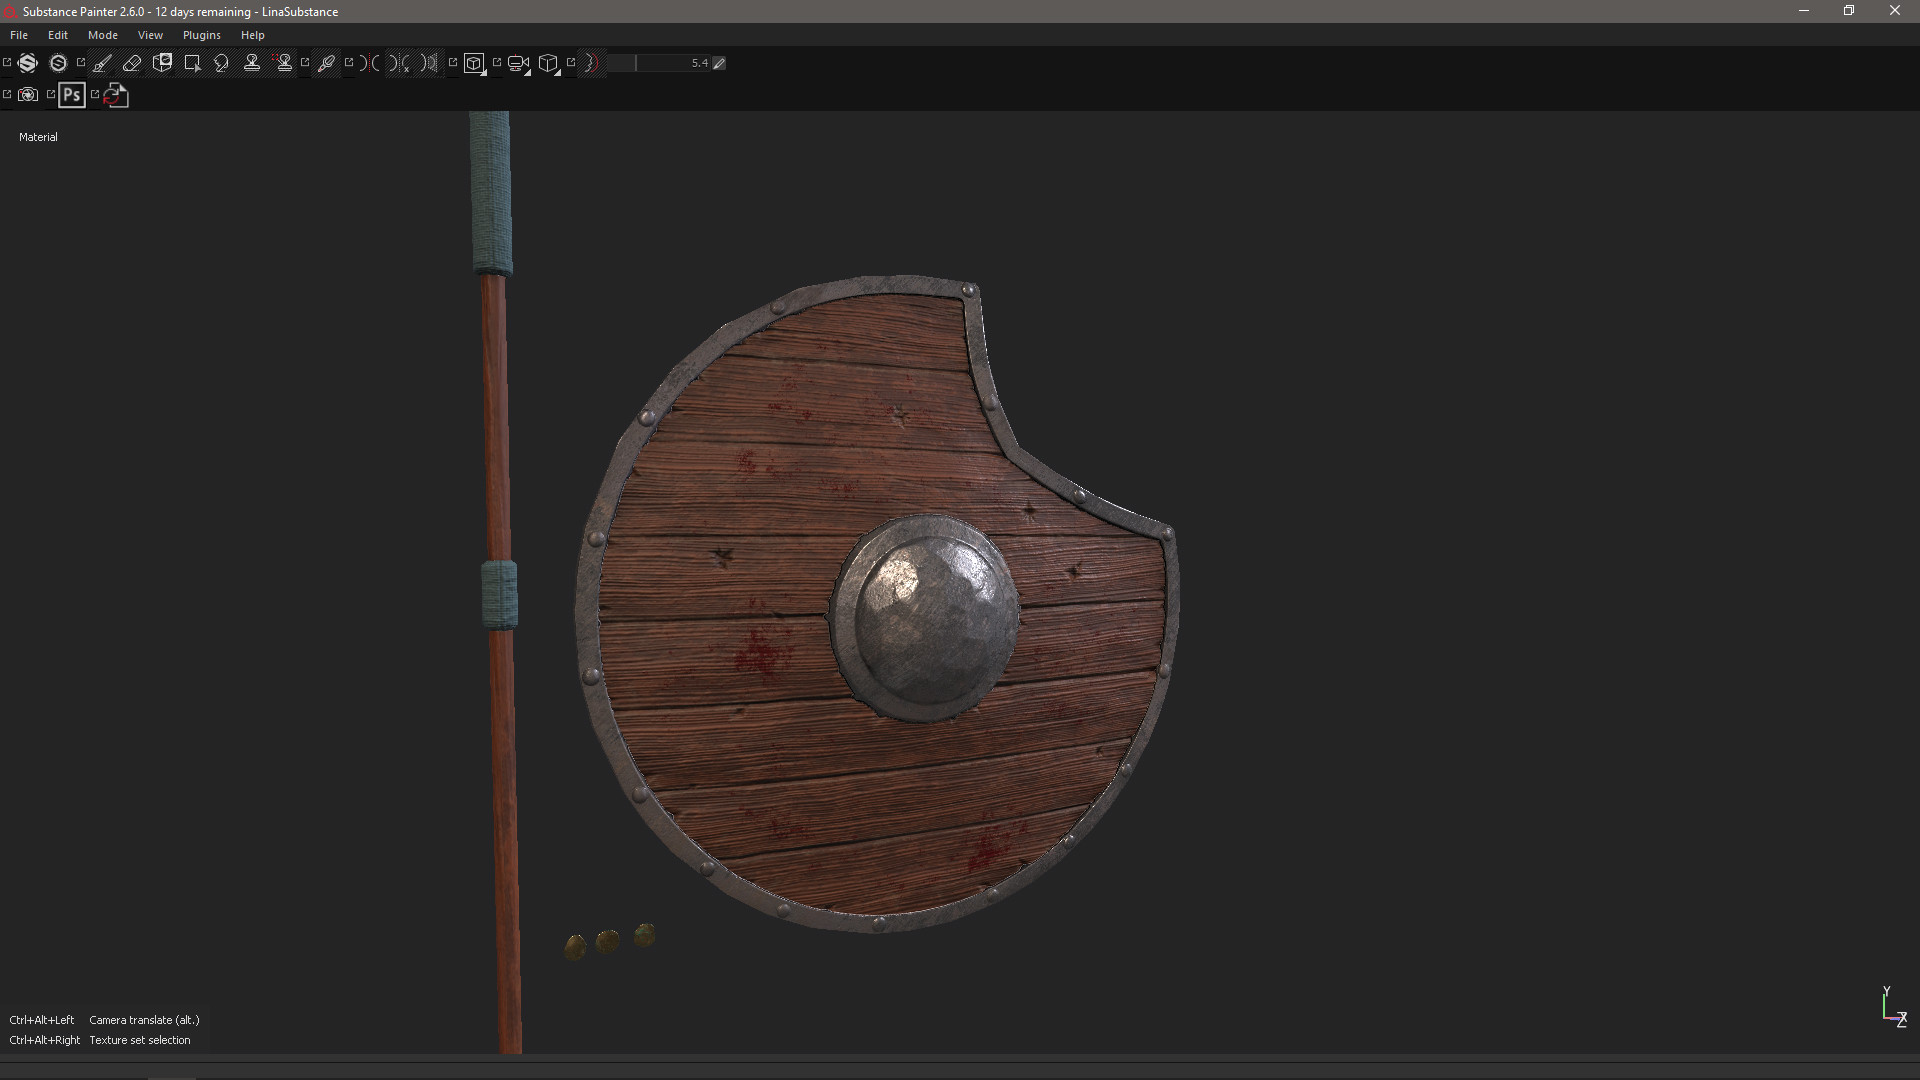
Task: Click the metal shield boss in viewport
Action: (x=925, y=618)
